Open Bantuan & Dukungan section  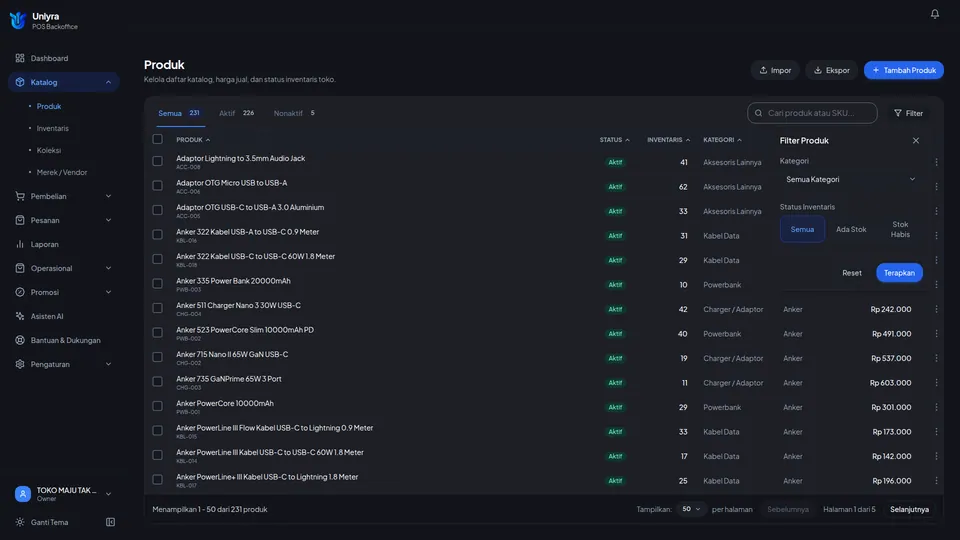64,340
